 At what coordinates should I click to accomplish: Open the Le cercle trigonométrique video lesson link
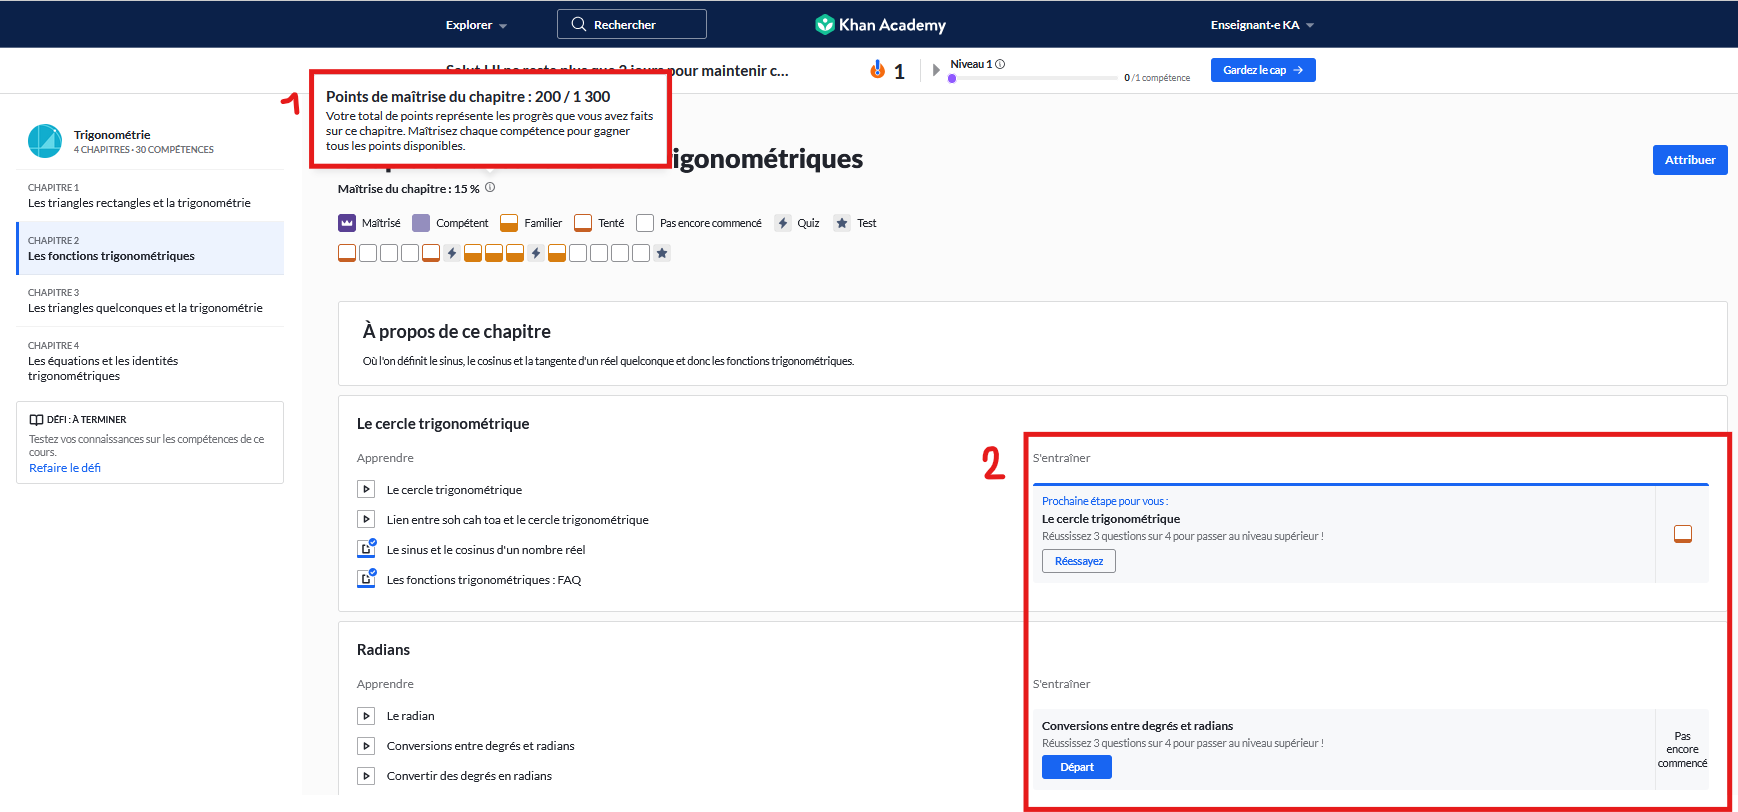pos(454,490)
